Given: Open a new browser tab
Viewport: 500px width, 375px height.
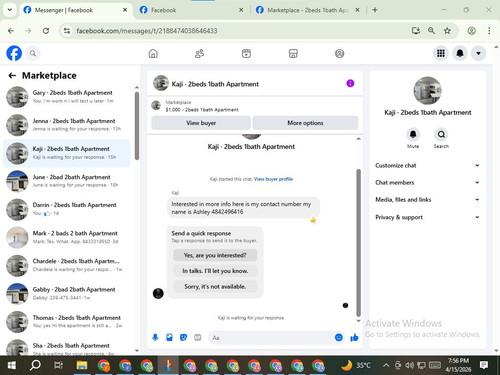Looking at the screenshot, I should [x=375, y=10].
